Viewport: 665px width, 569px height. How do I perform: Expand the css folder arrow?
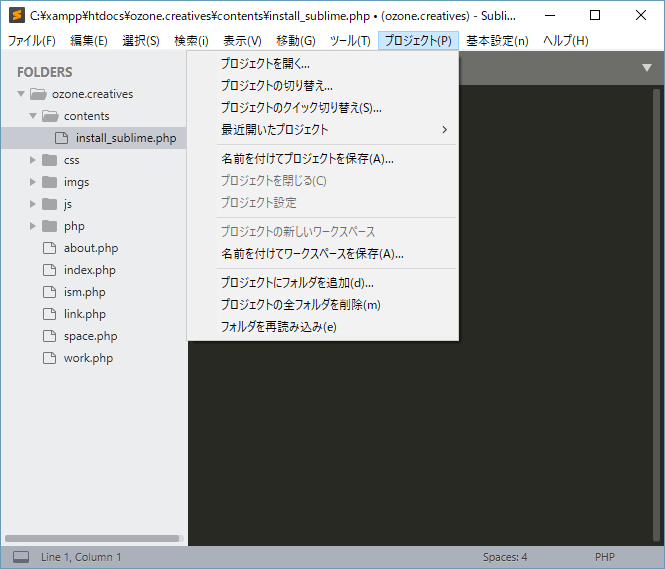(33, 160)
